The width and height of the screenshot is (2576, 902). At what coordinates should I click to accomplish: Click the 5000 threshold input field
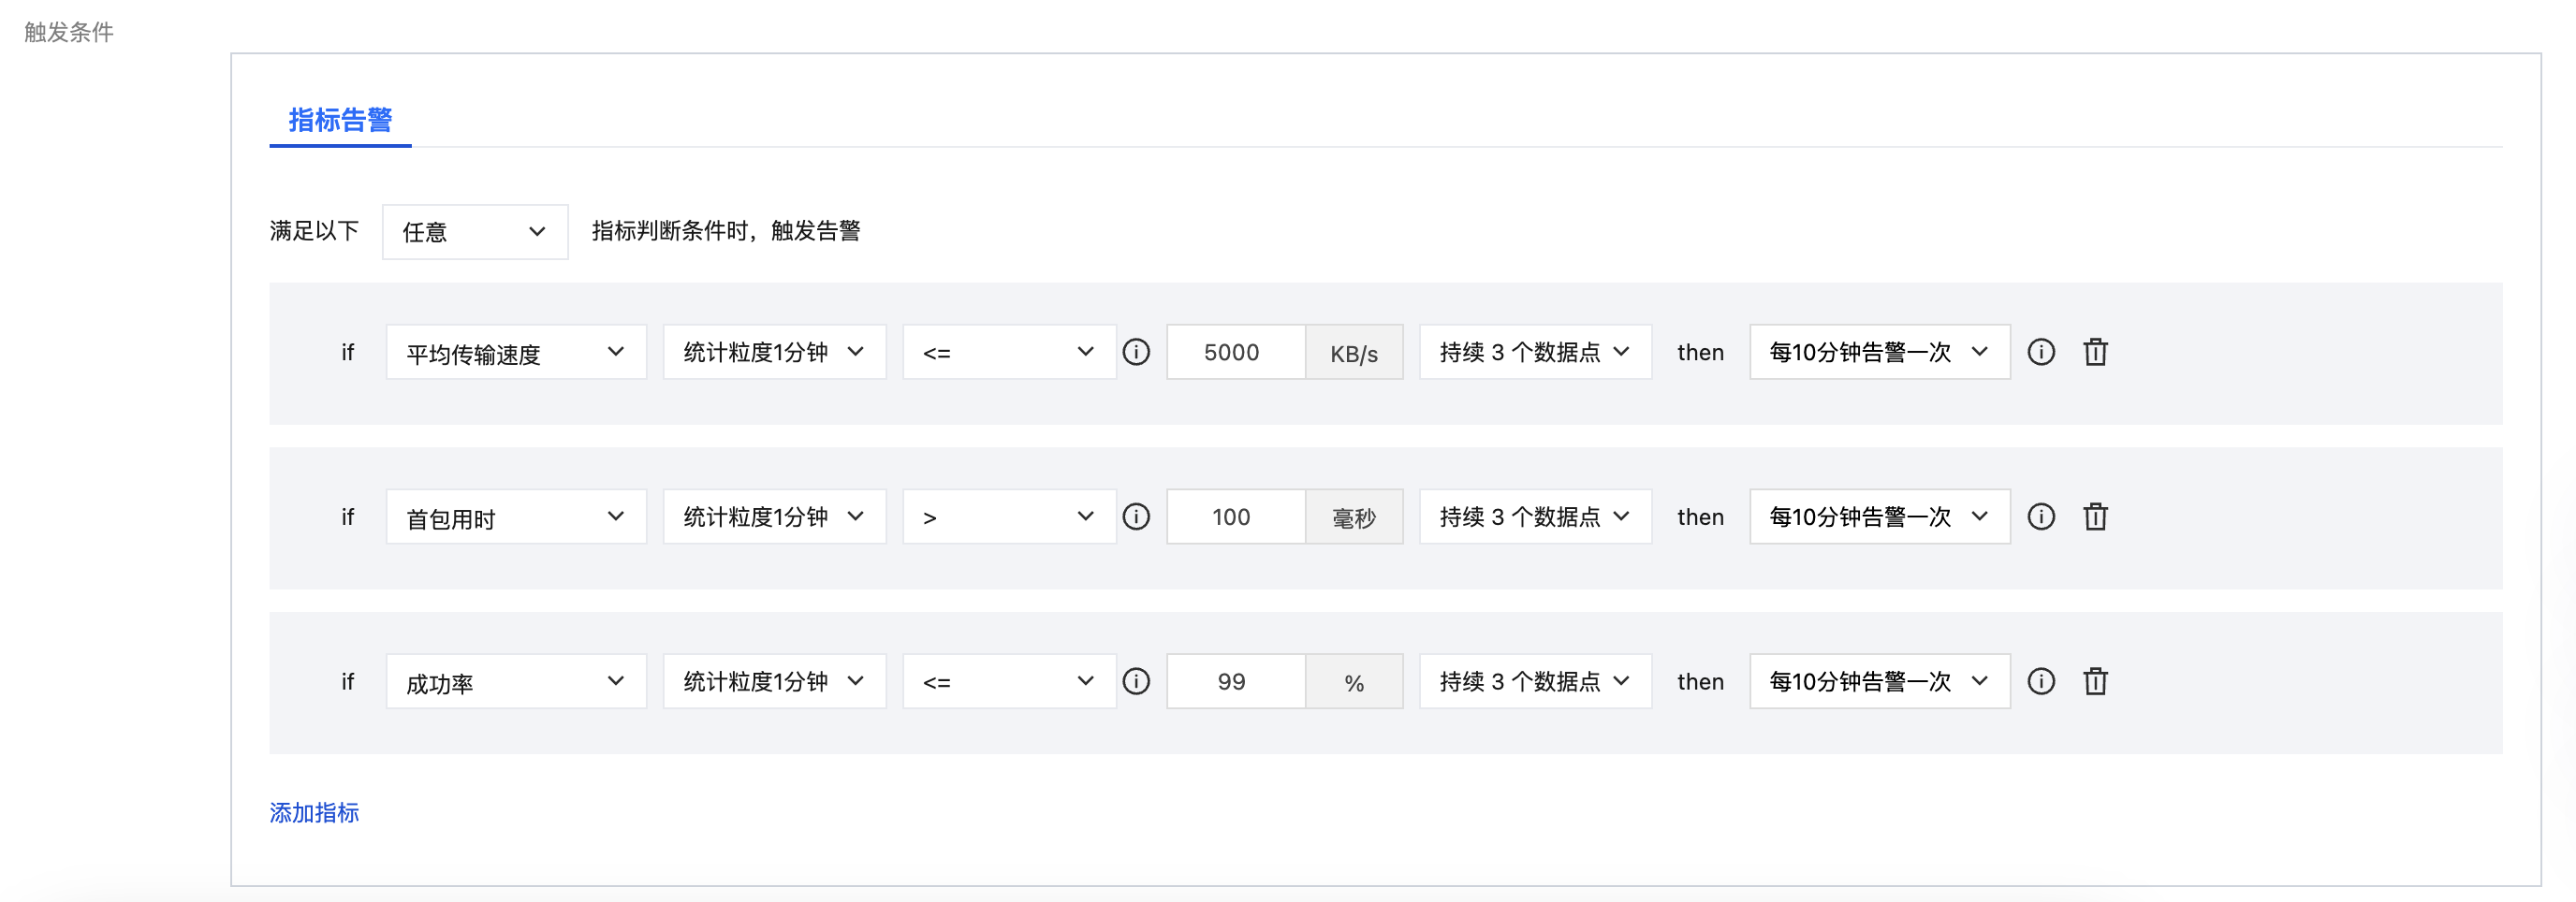point(1236,352)
